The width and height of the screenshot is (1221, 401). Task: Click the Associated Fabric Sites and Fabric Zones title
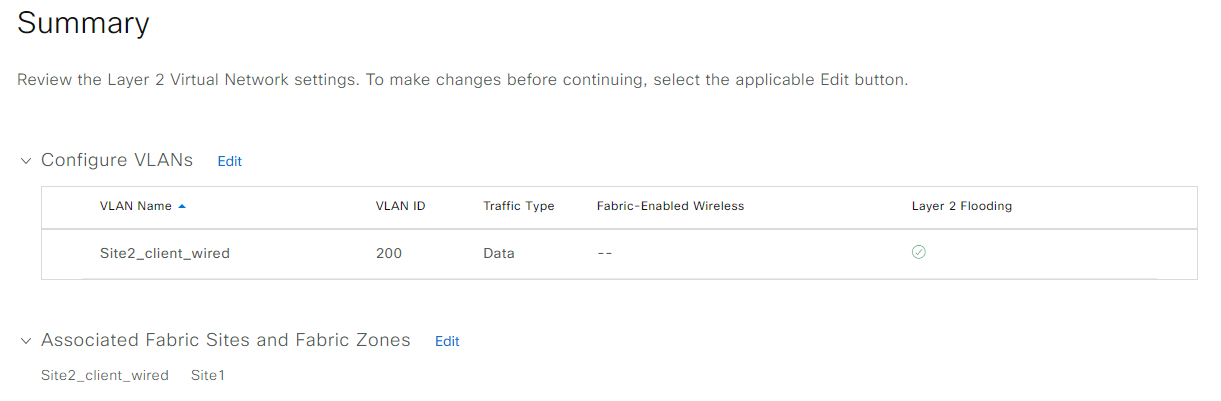(x=226, y=340)
